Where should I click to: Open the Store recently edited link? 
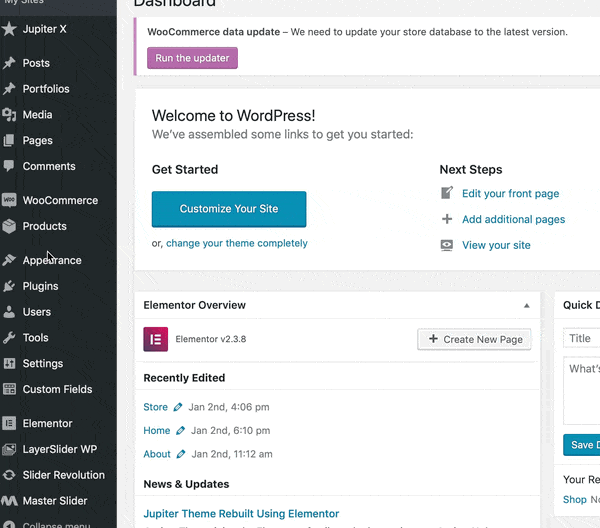[155, 407]
